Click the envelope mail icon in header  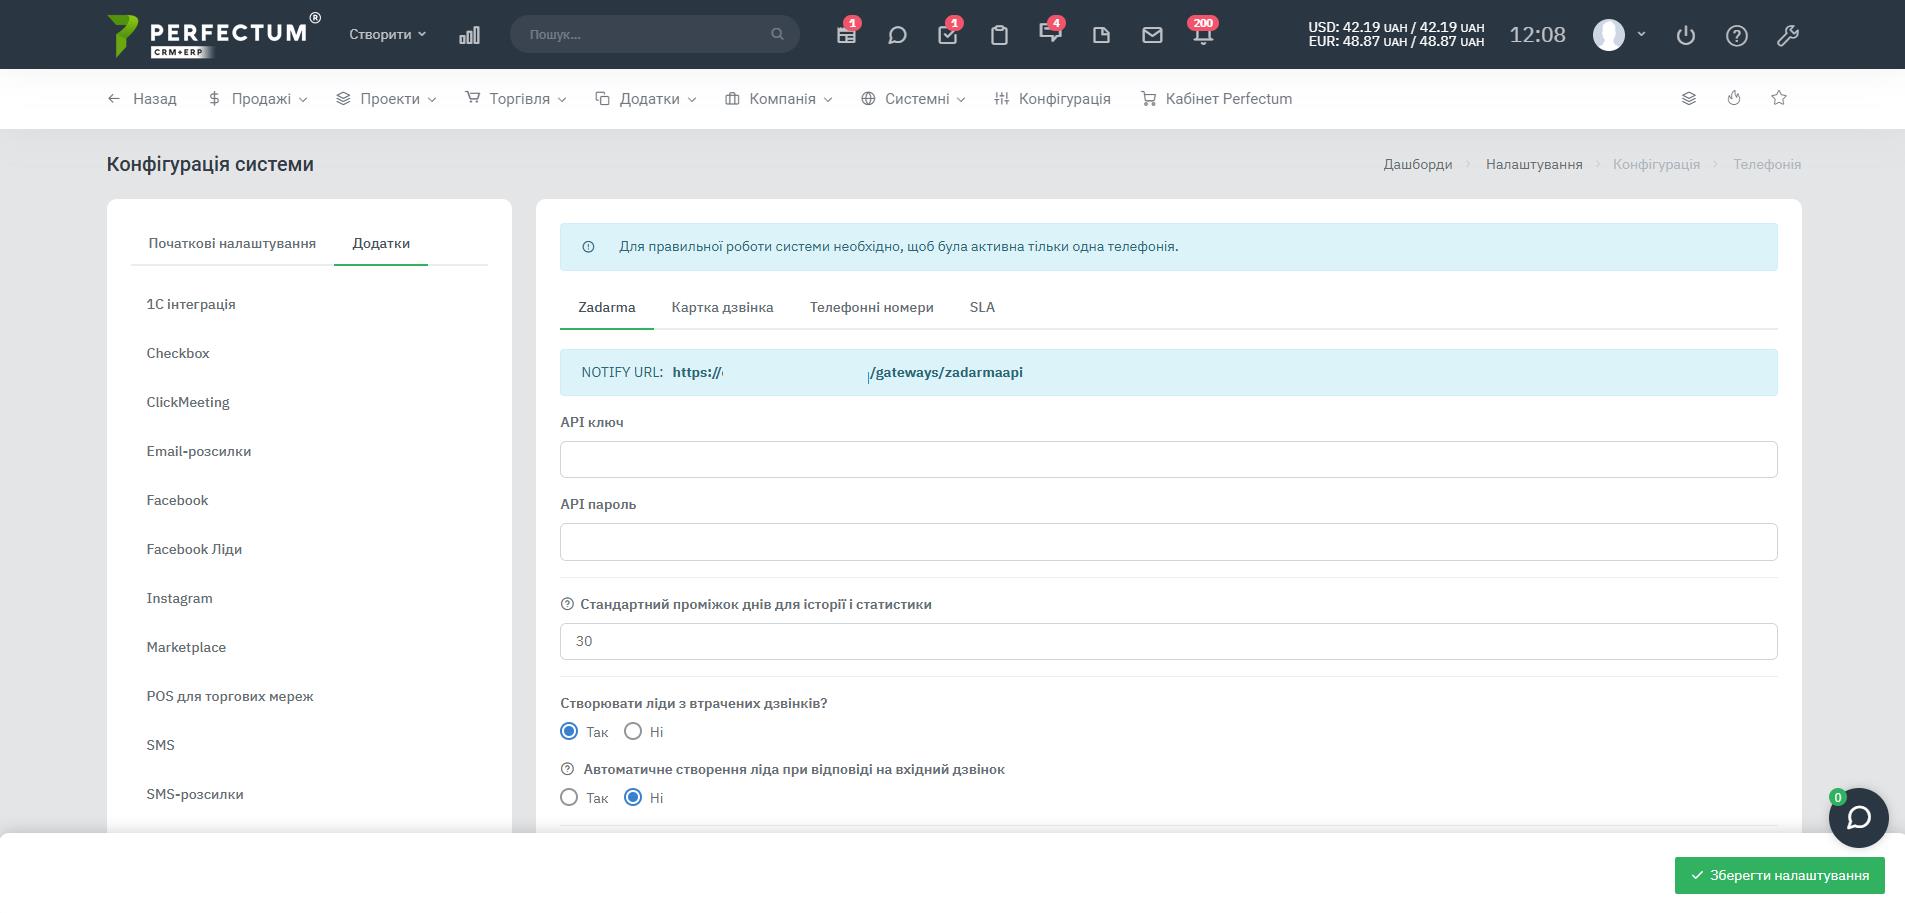pos(1152,35)
